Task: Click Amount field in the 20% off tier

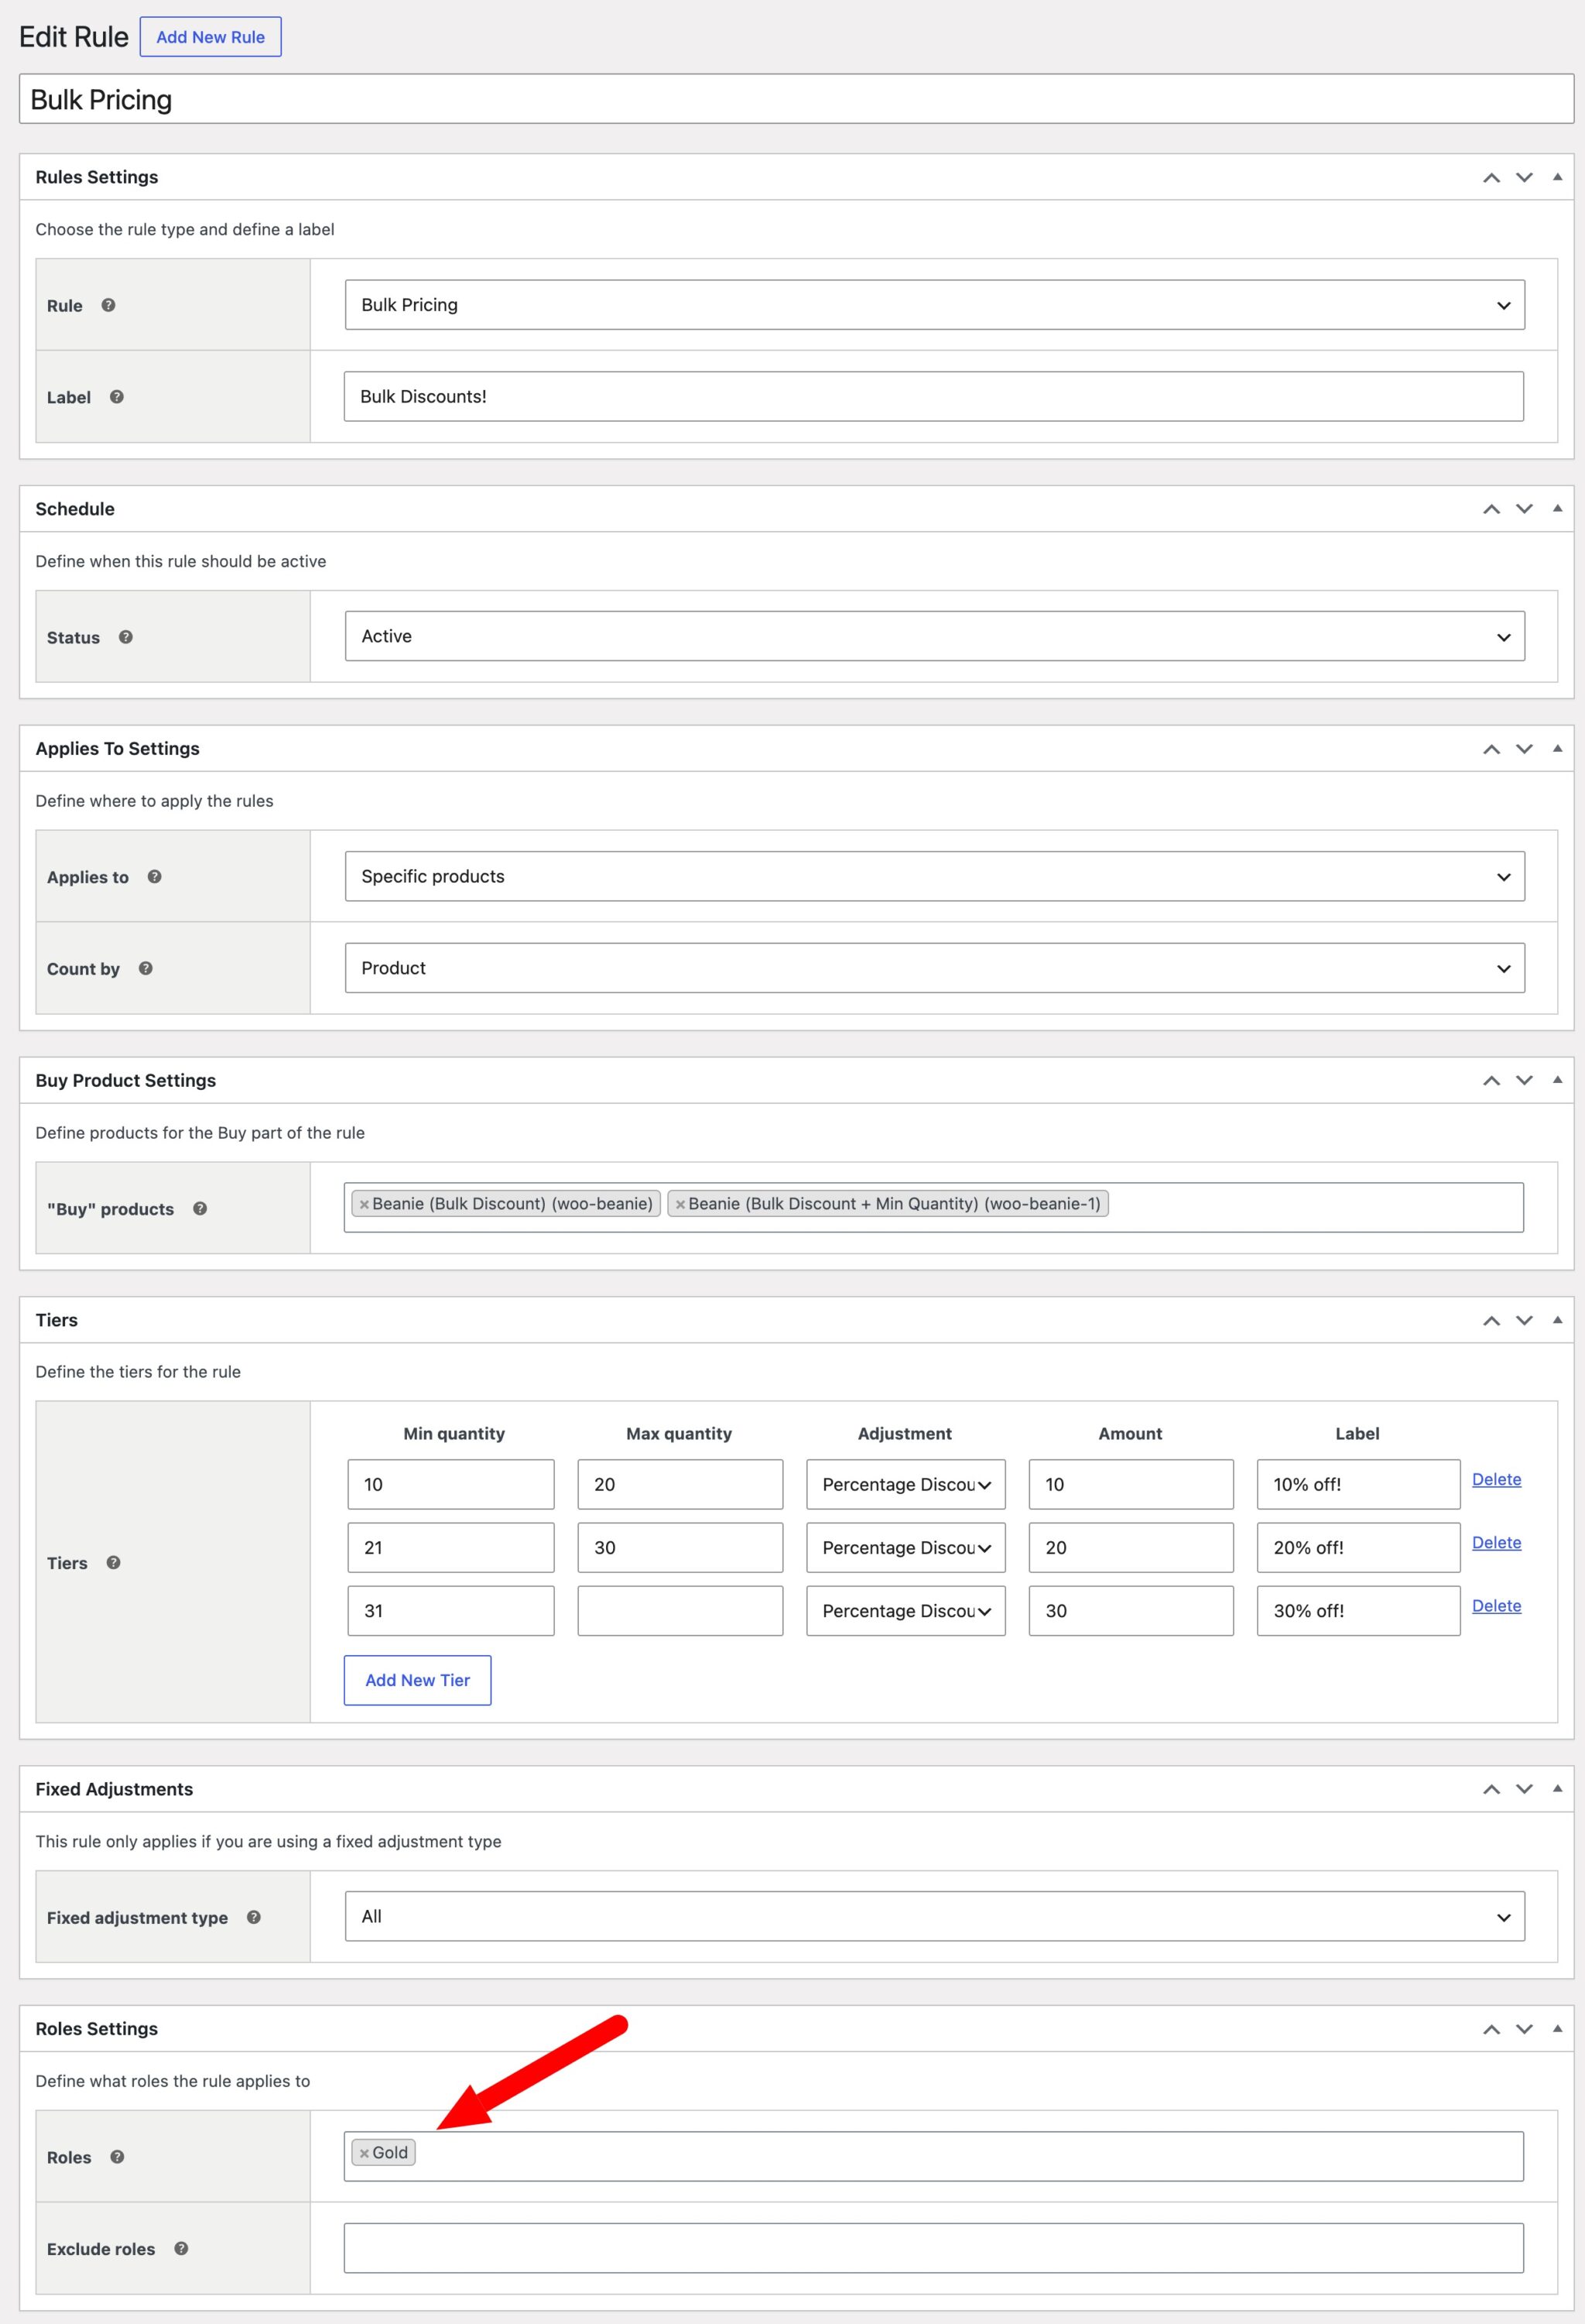Action: point(1131,1547)
